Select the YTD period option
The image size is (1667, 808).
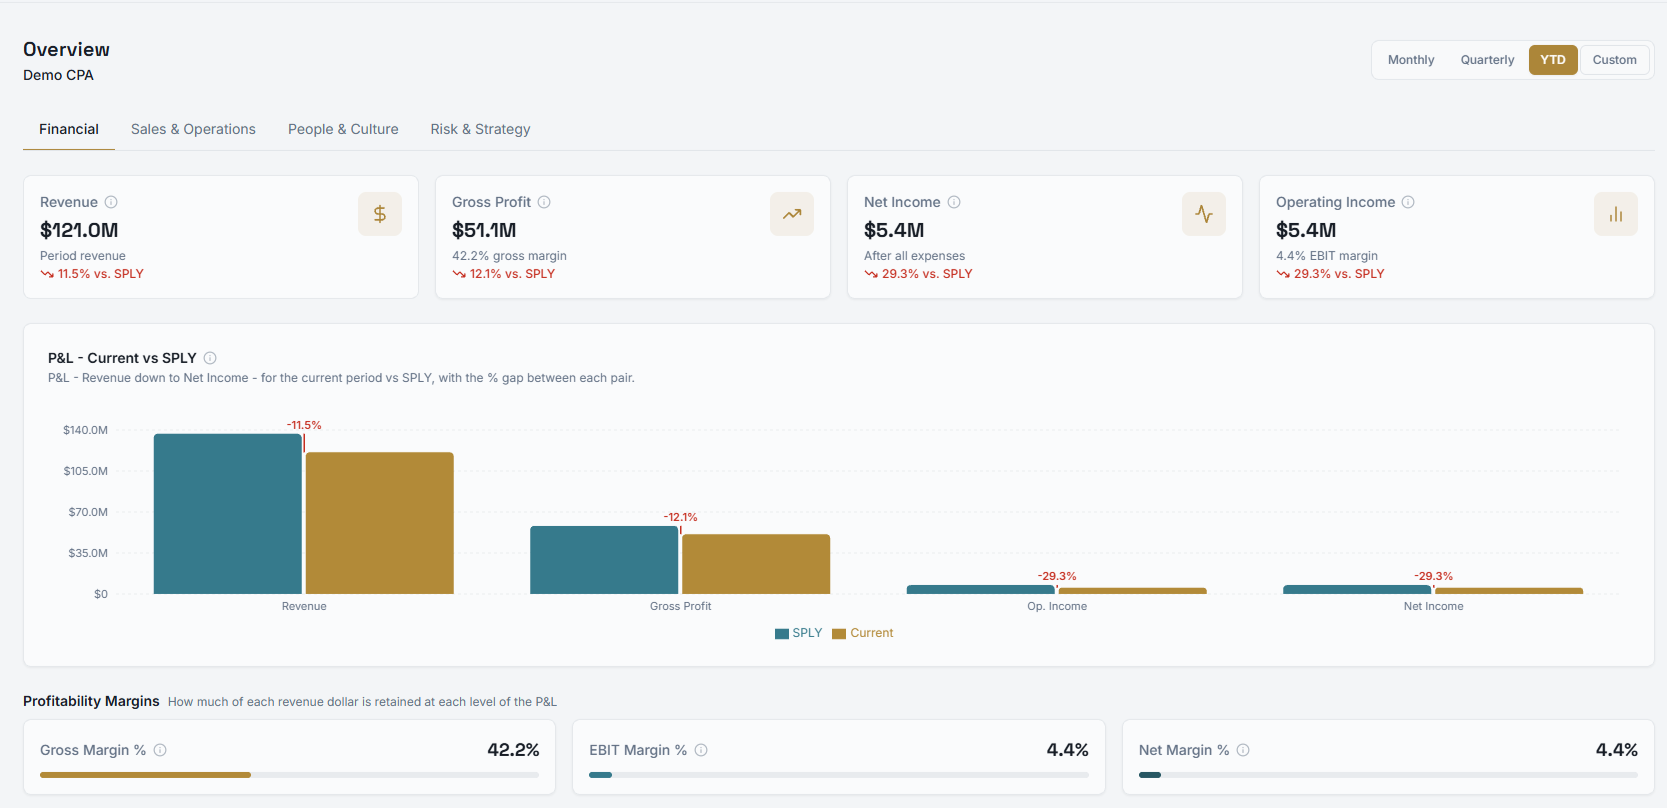[x=1553, y=60]
